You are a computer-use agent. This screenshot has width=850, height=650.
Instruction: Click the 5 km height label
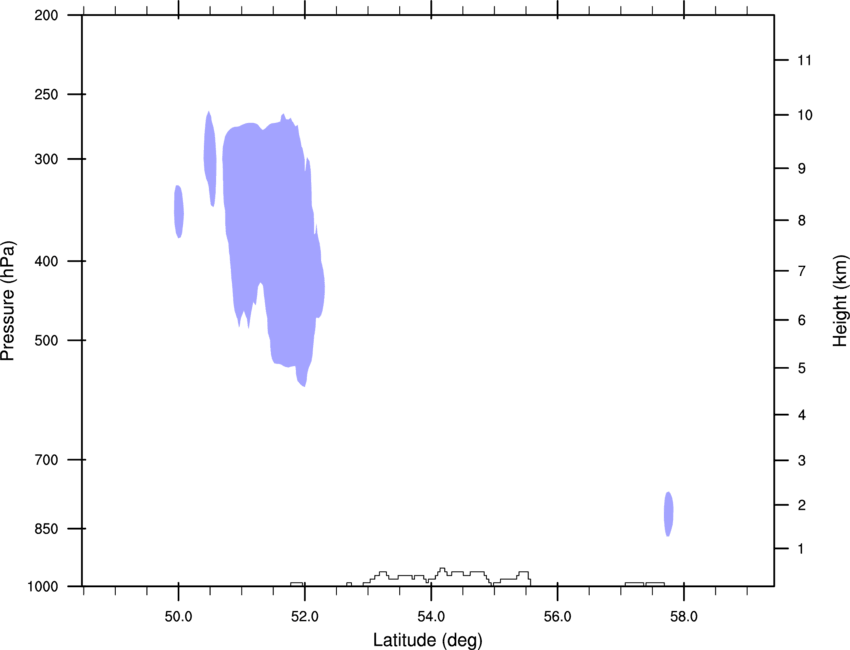[x=802, y=369]
